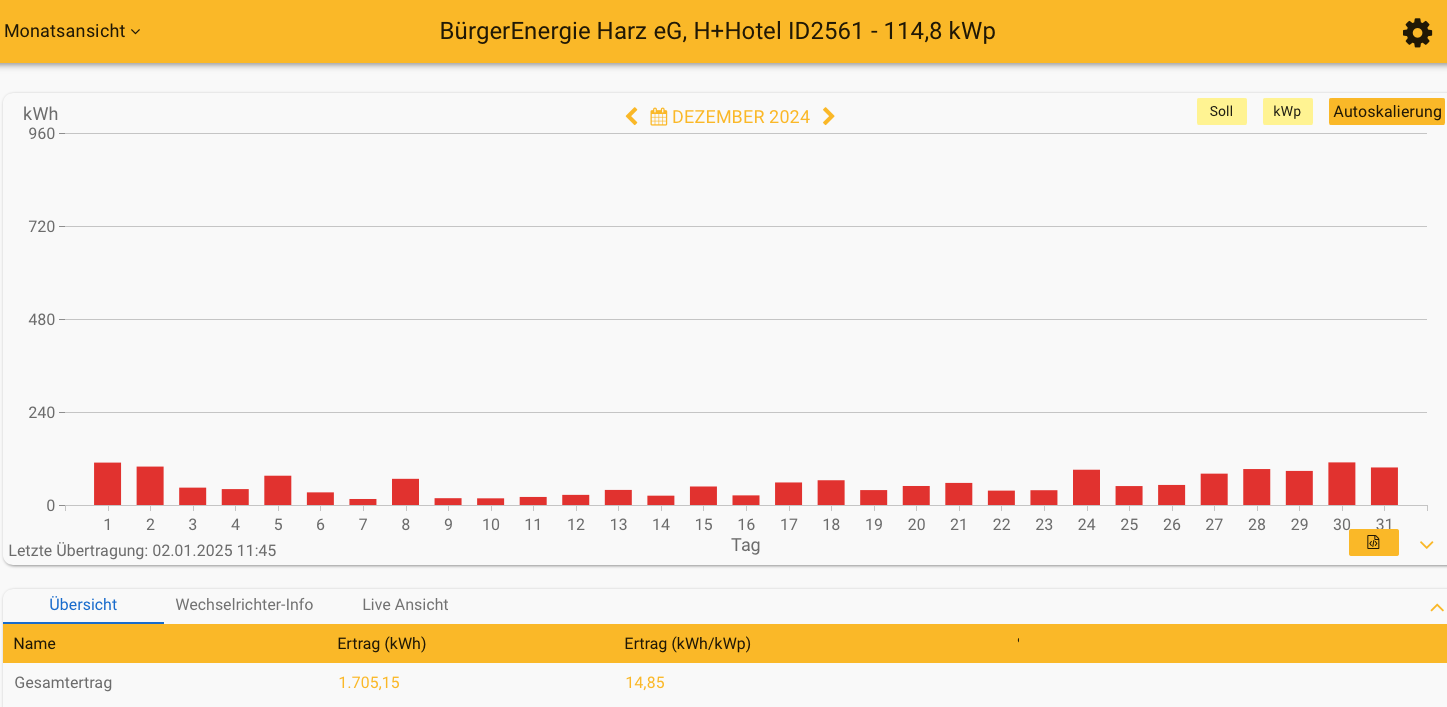
Task: Open the calendar date picker icon
Action: (658, 116)
